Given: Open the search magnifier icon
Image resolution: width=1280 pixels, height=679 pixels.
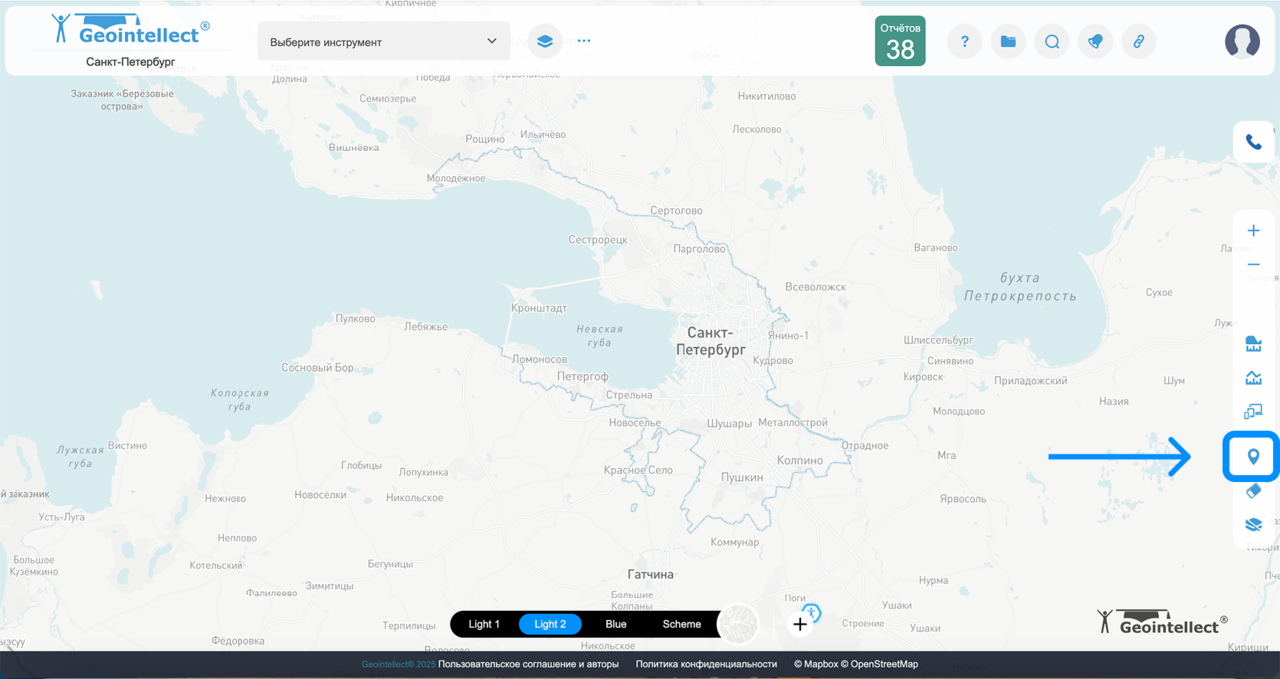Looking at the screenshot, I should [1052, 42].
